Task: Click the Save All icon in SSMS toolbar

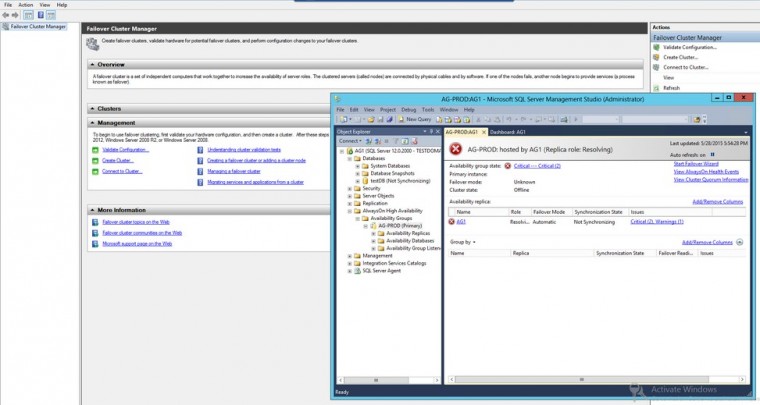Action: click(x=389, y=119)
